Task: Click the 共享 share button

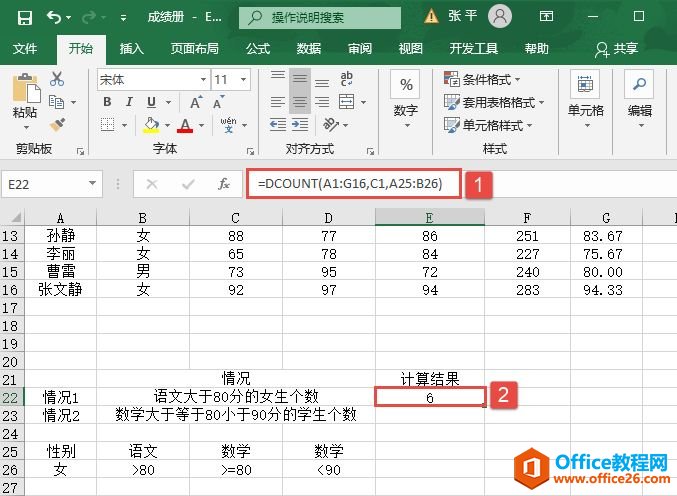Action: point(616,49)
